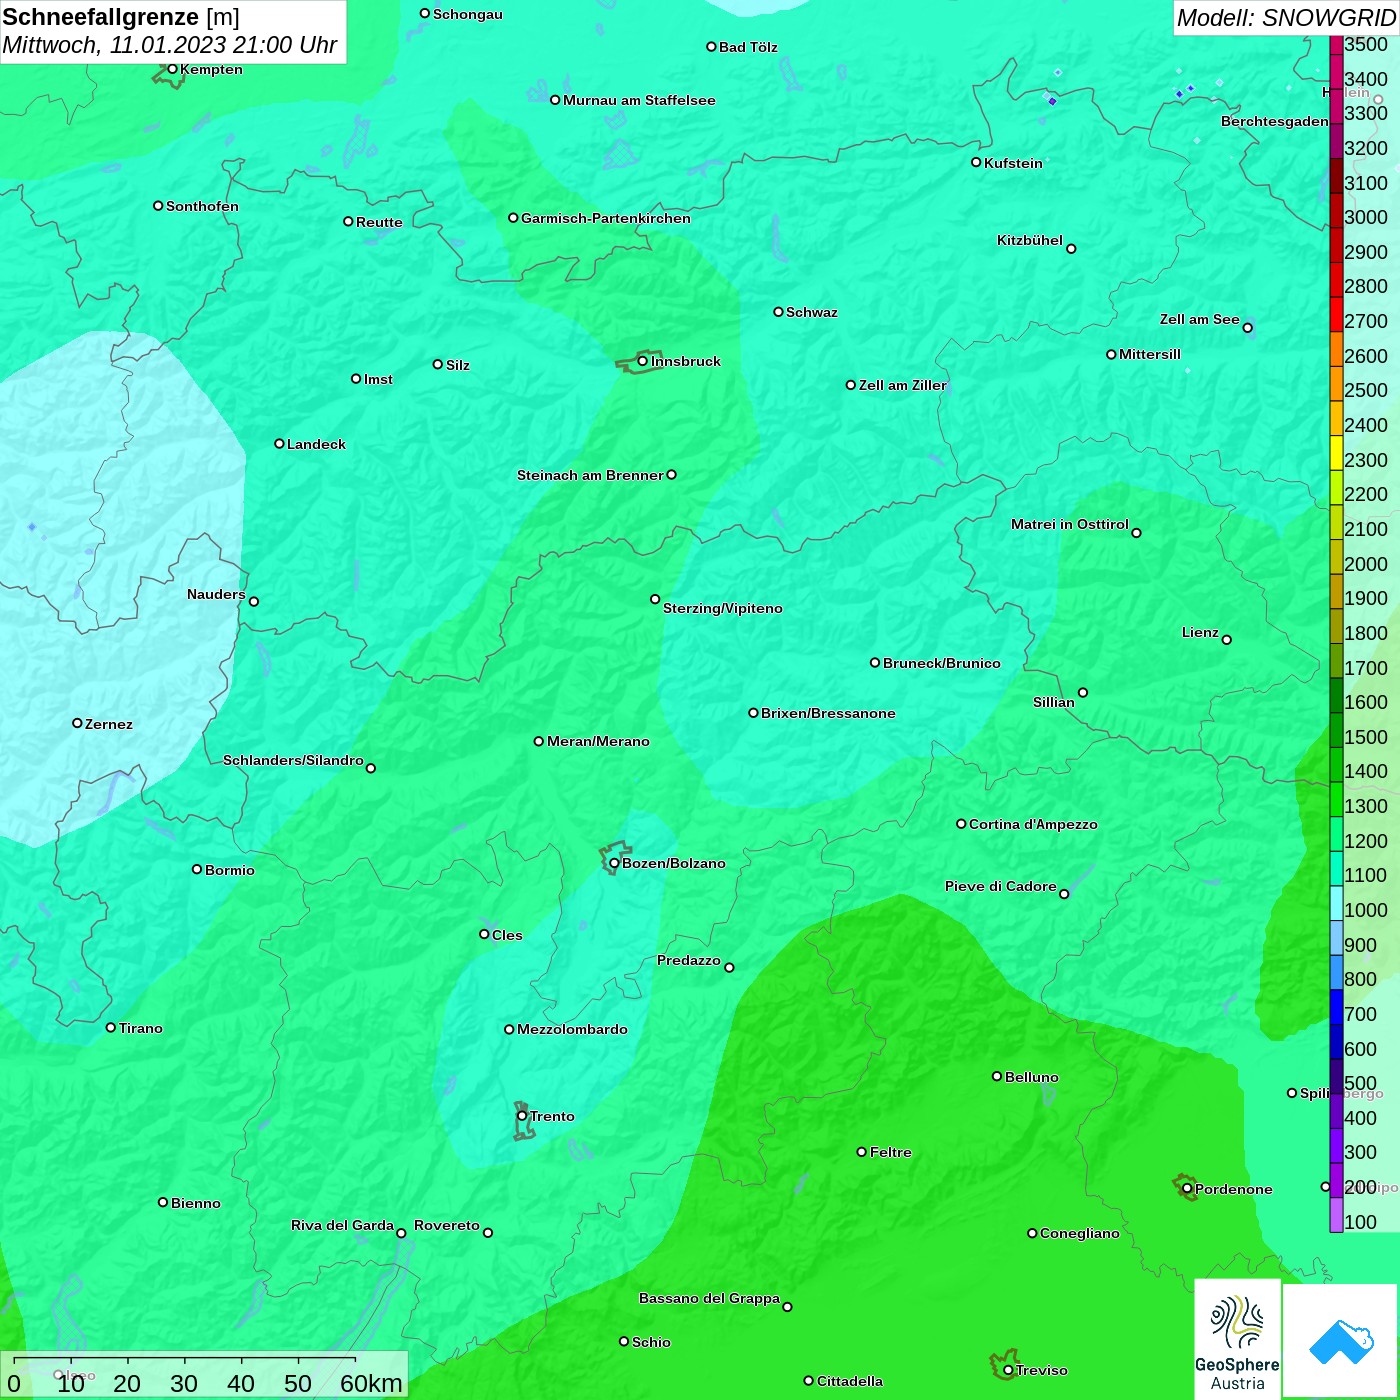Select the orange legend swatch beside 2500
The width and height of the screenshot is (1400, 1400).
(1336, 384)
